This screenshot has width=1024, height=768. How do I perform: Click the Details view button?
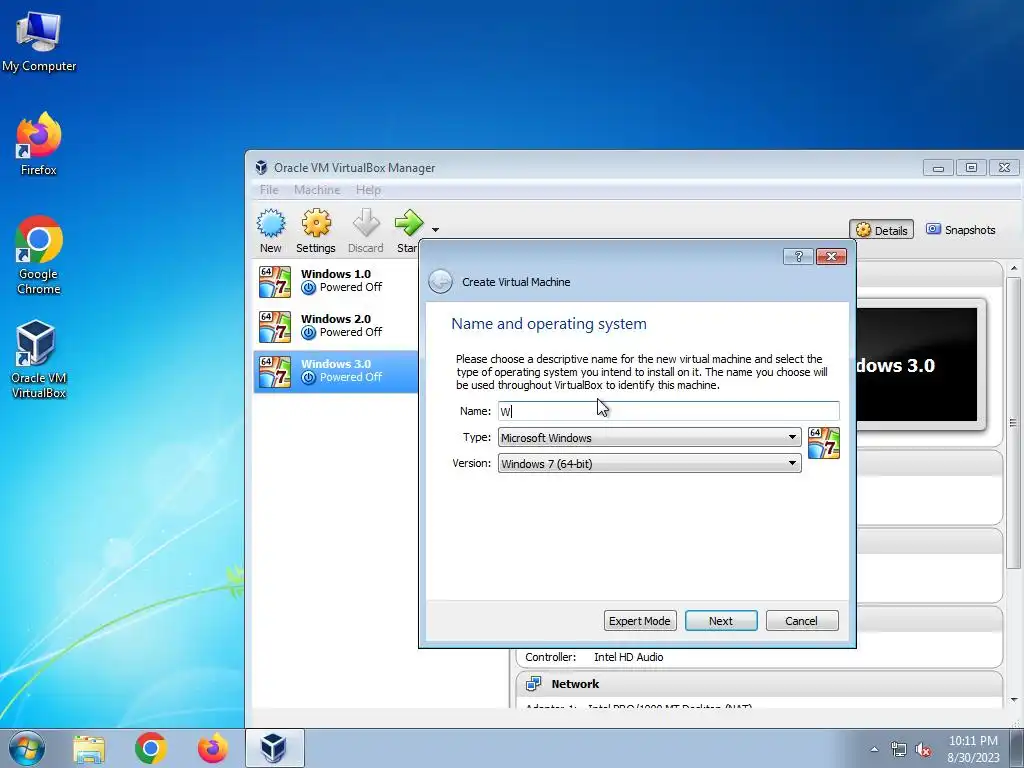[x=882, y=230]
